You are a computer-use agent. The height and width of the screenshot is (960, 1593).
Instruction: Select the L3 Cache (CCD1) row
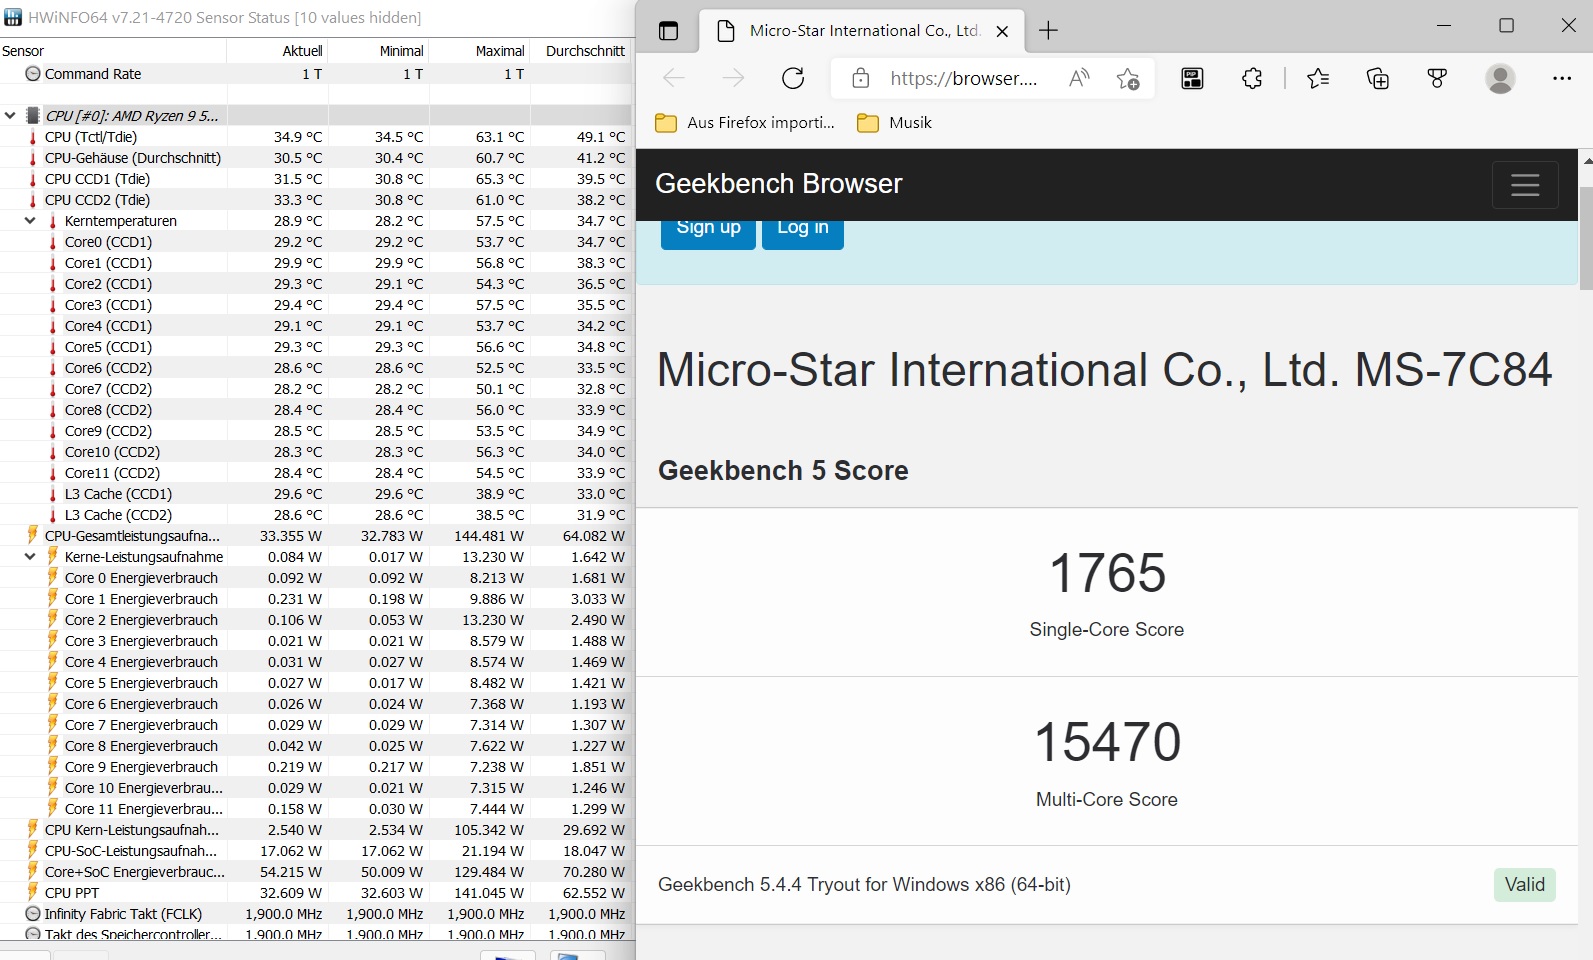(316, 494)
